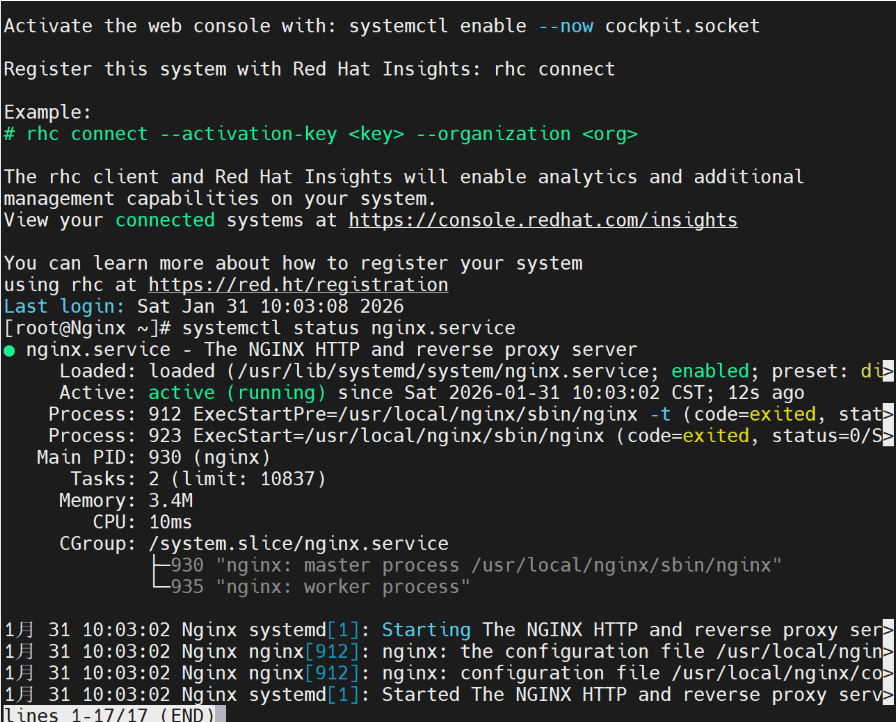This screenshot has width=896, height=722.
Task: Click the 'Process: 923 ExecStart' line
Action: [x=470, y=436]
